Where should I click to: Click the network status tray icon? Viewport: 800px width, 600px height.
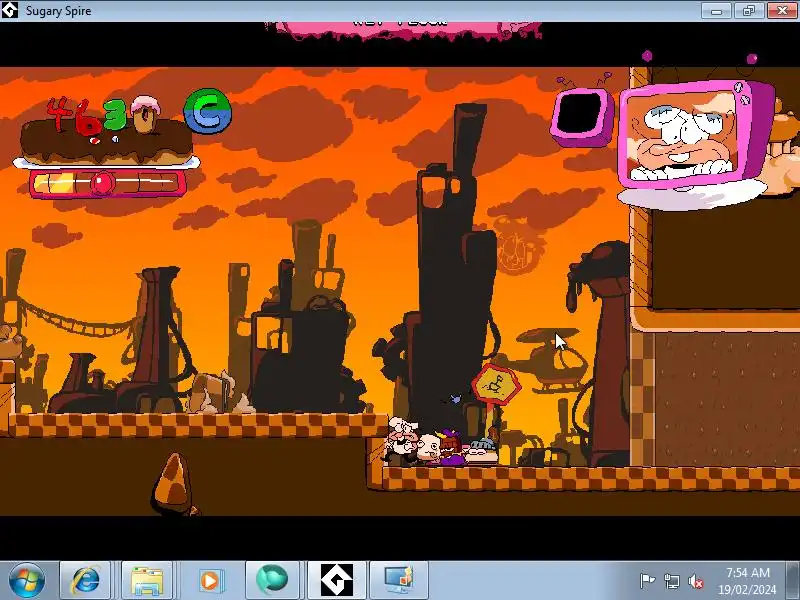(671, 581)
